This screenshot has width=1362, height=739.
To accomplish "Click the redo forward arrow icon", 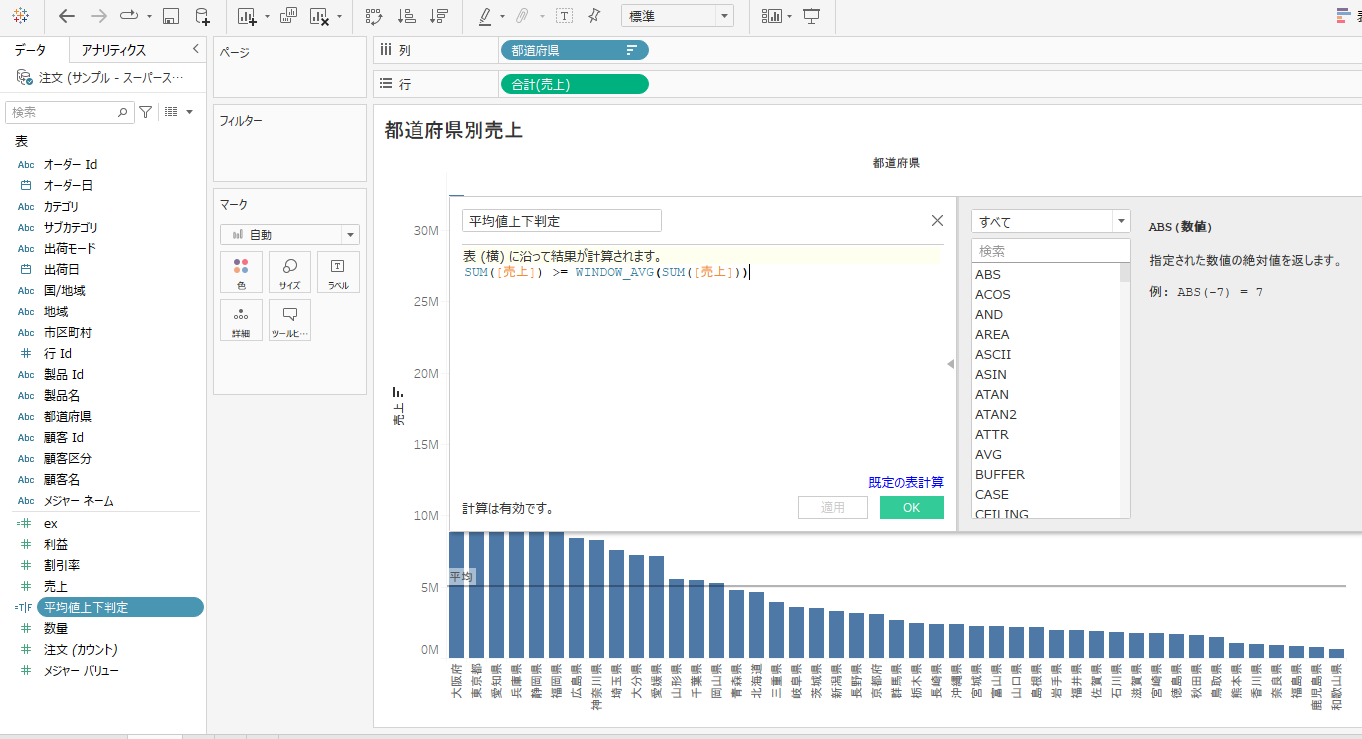I will [x=98, y=16].
